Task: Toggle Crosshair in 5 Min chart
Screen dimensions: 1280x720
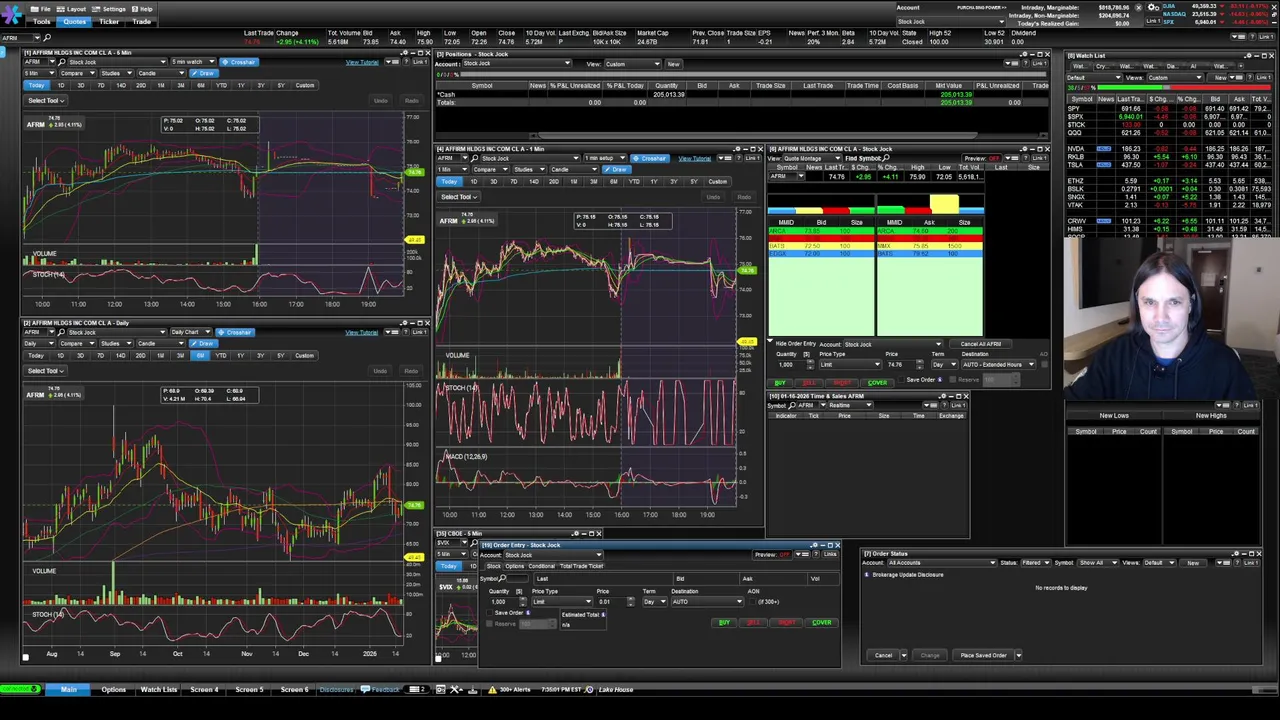Action: [x=239, y=62]
